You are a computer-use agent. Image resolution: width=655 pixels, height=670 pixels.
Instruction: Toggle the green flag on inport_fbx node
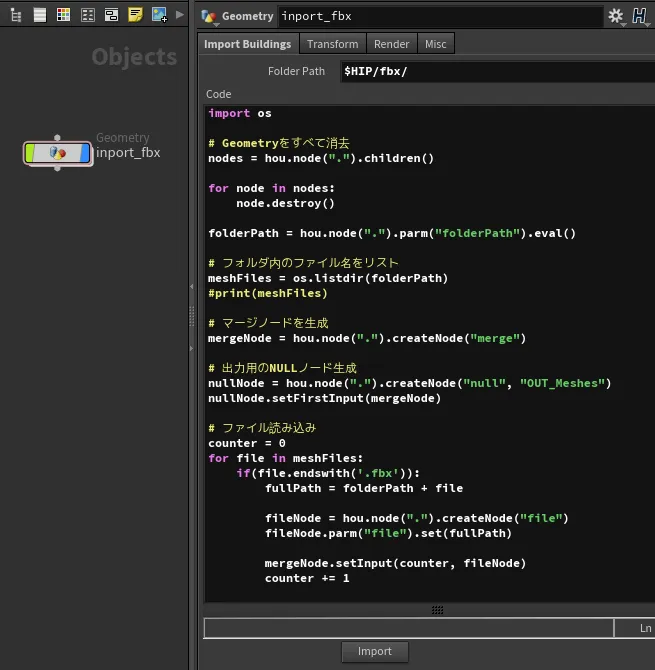29,153
